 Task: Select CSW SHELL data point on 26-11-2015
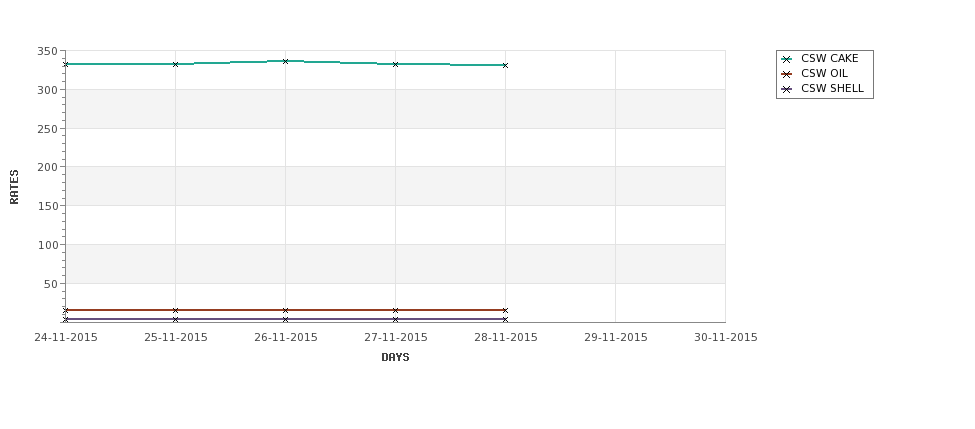tap(285, 320)
